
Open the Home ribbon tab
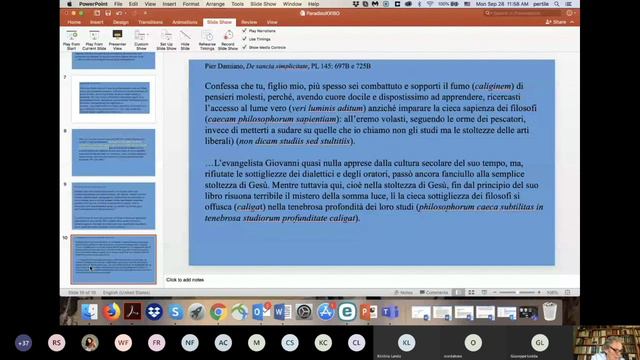tap(74, 22)
